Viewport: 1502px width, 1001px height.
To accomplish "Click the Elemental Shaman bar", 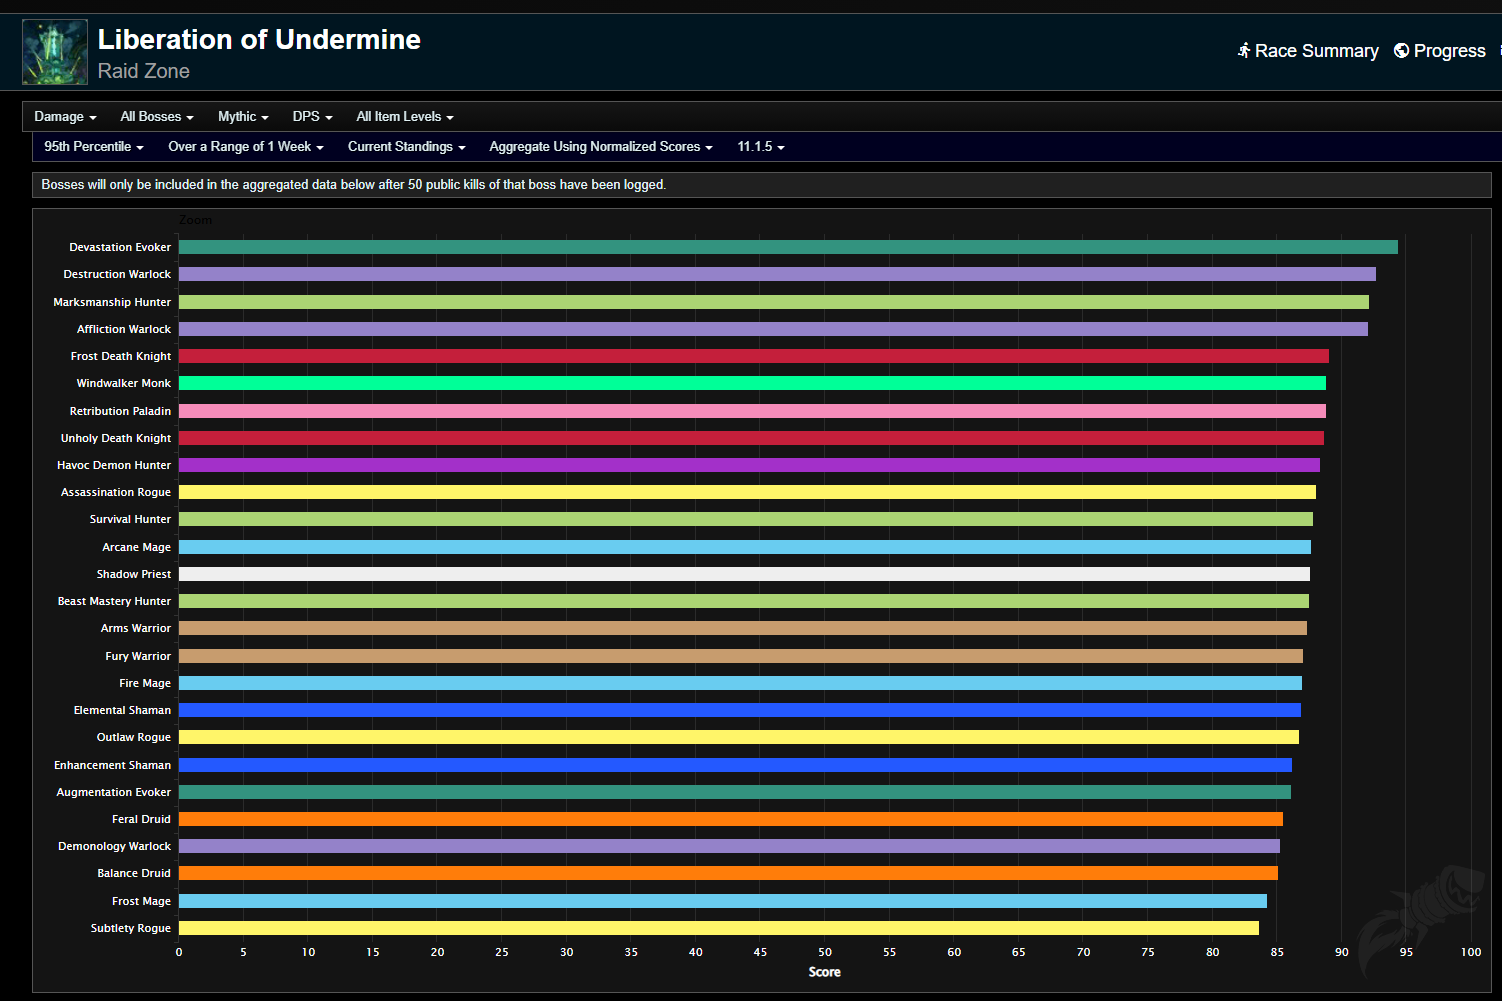I will pos(740,710).
